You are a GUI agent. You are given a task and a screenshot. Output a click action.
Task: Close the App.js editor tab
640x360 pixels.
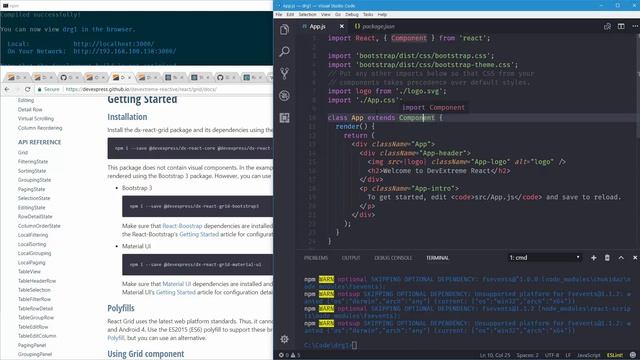[342, 27]
